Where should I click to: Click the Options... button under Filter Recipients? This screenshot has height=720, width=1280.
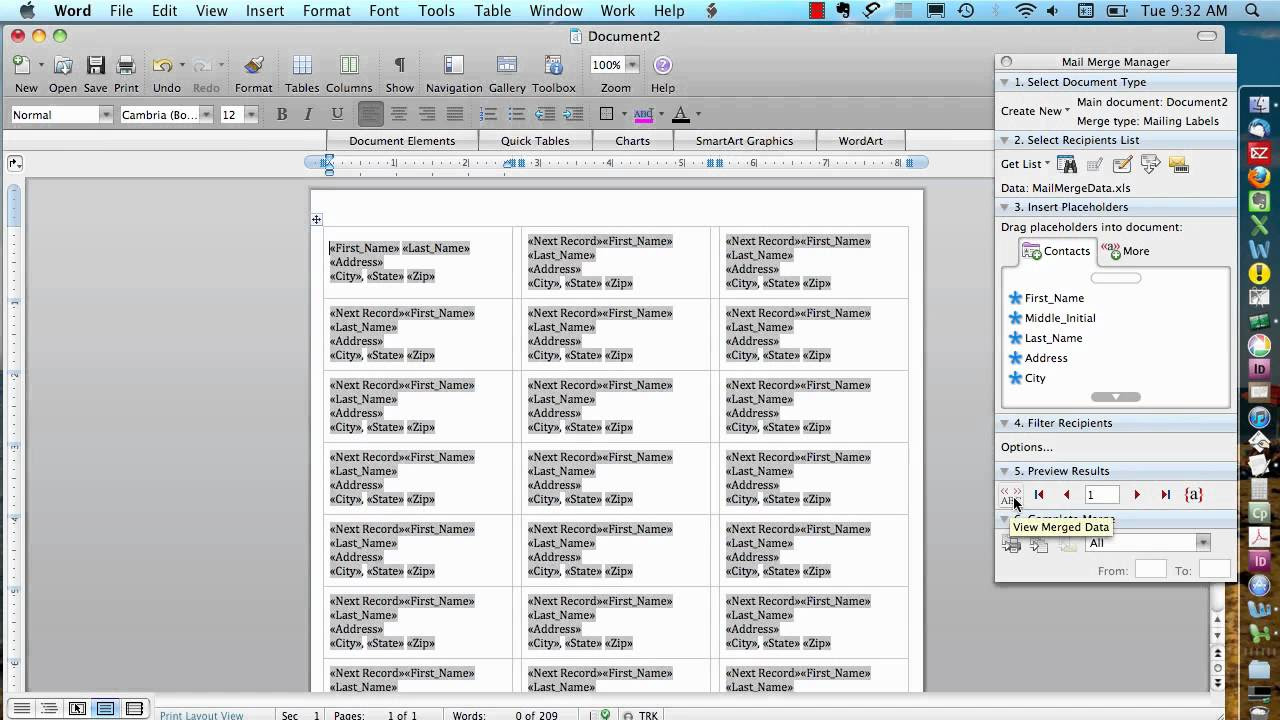(1026, 447)
